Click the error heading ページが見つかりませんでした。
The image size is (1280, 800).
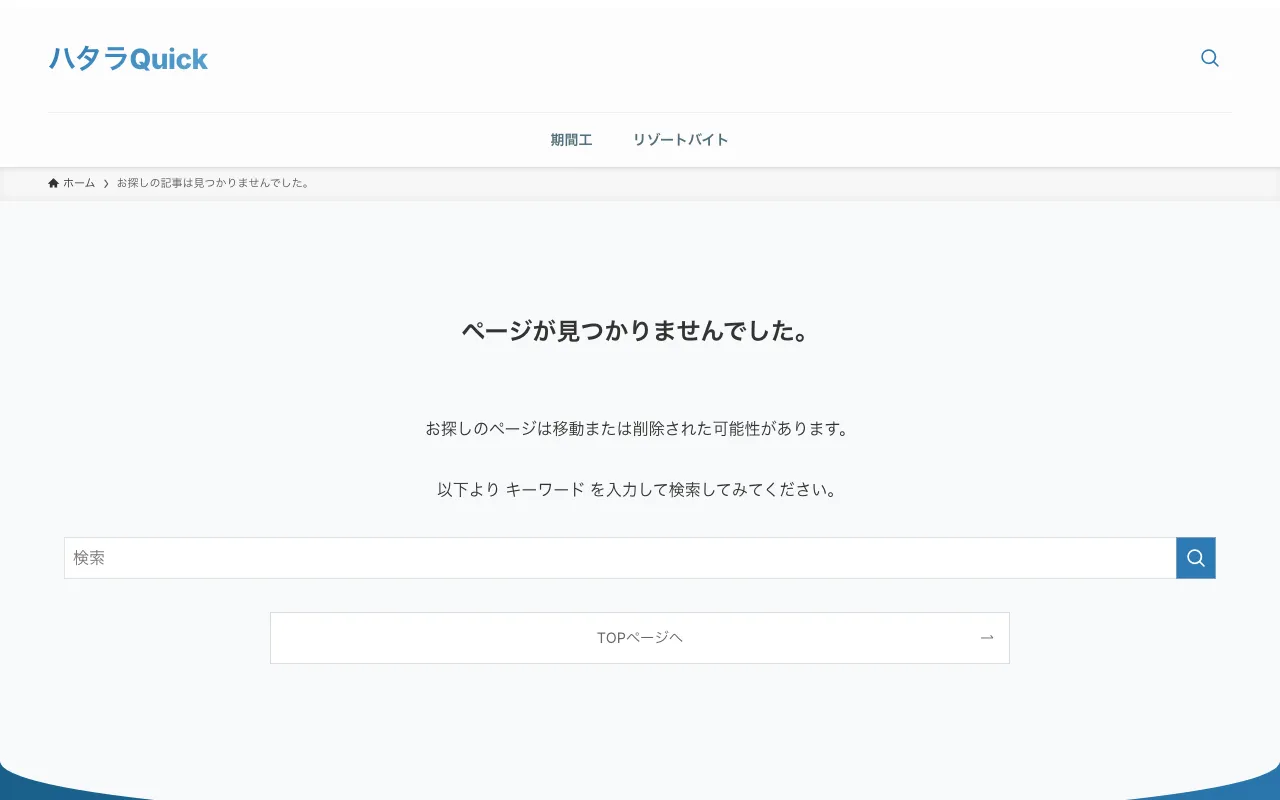click(639, 331)
